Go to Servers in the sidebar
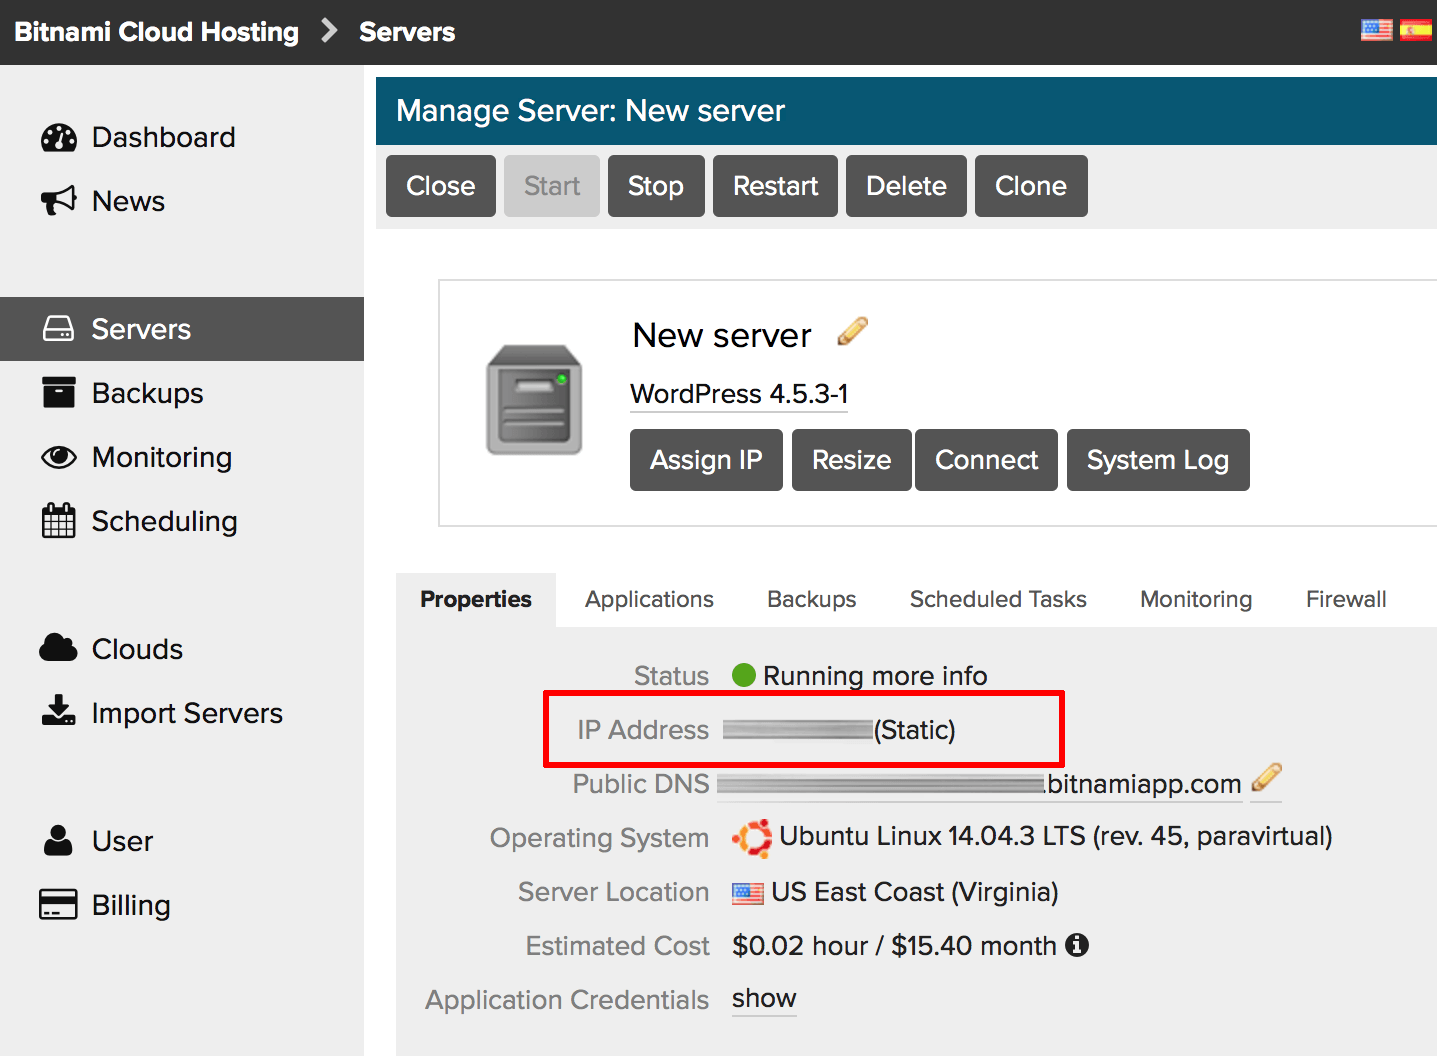1437x1056 pixels. [182, 329]
